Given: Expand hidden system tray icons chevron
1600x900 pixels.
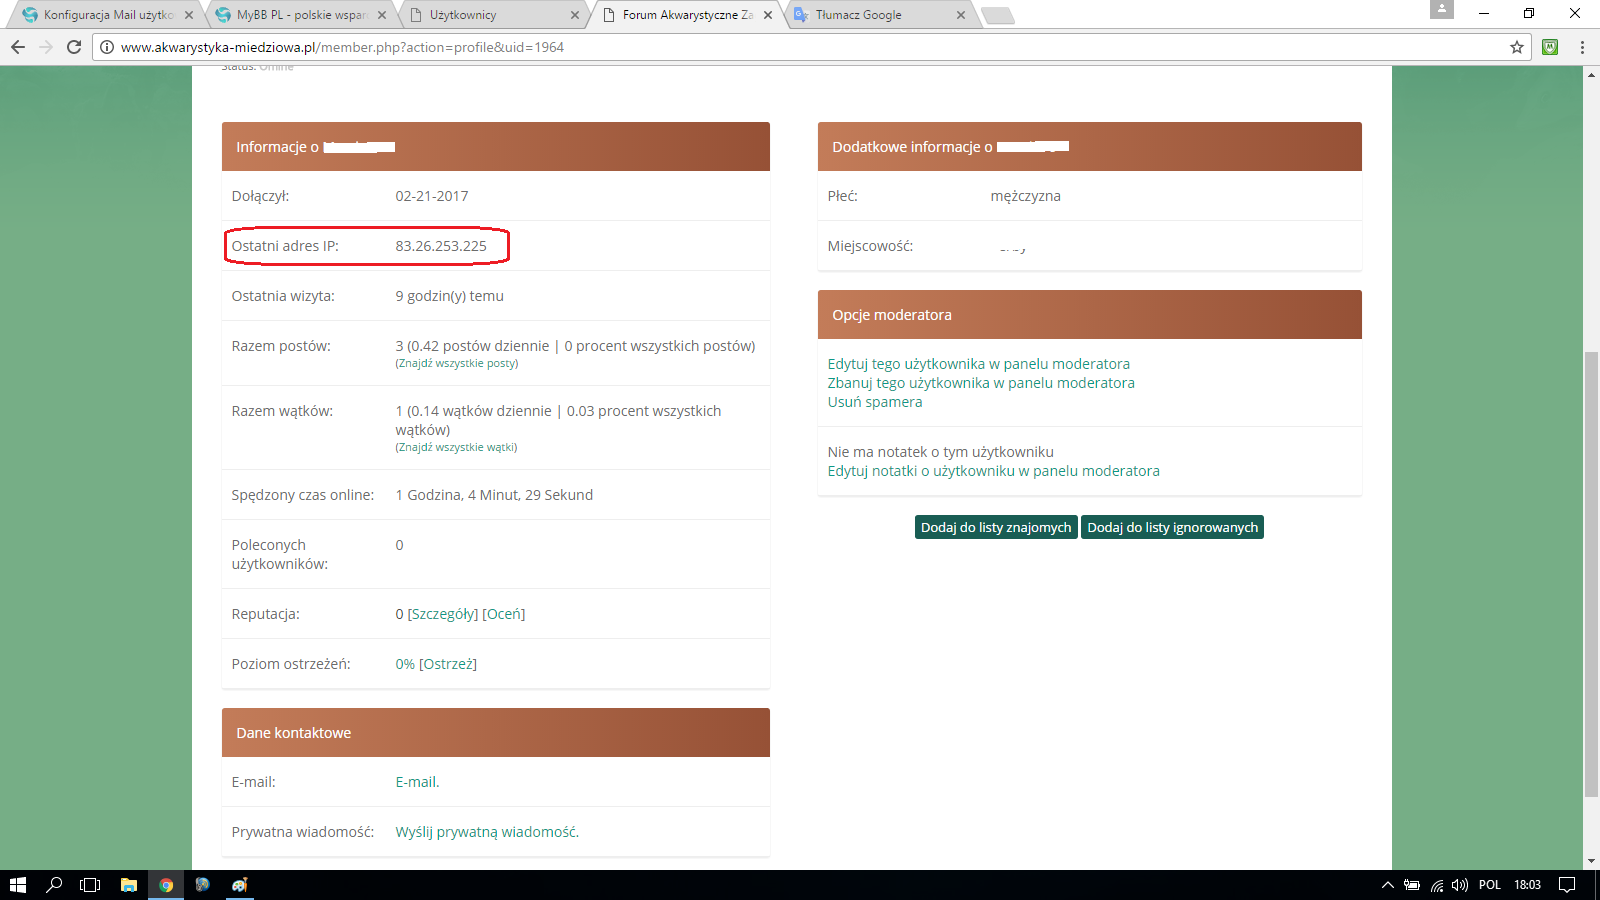Looking at the screenshot, I should coord(1387,885).
